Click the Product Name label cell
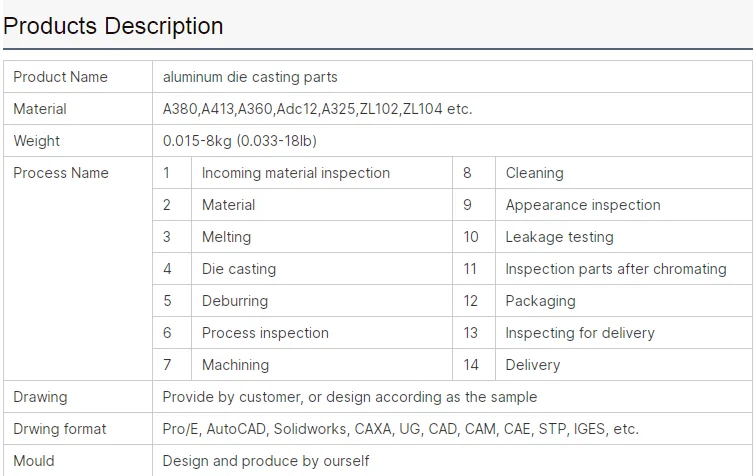 point(60,77)
